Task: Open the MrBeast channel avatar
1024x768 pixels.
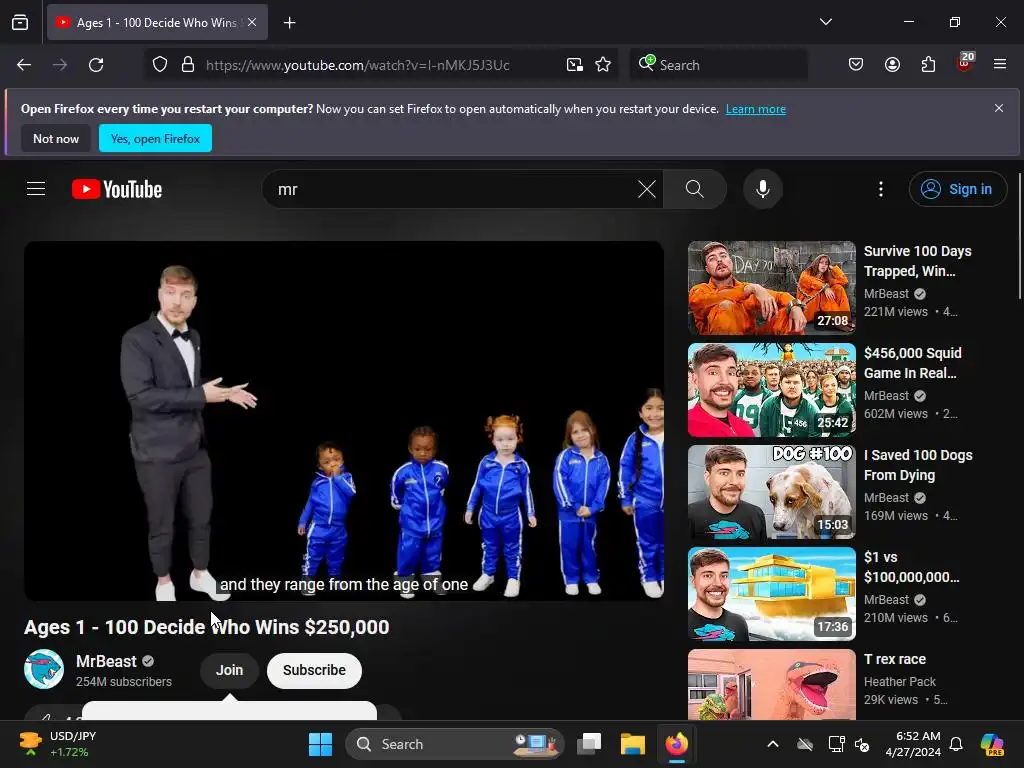Action: click(x=44, y=669)
